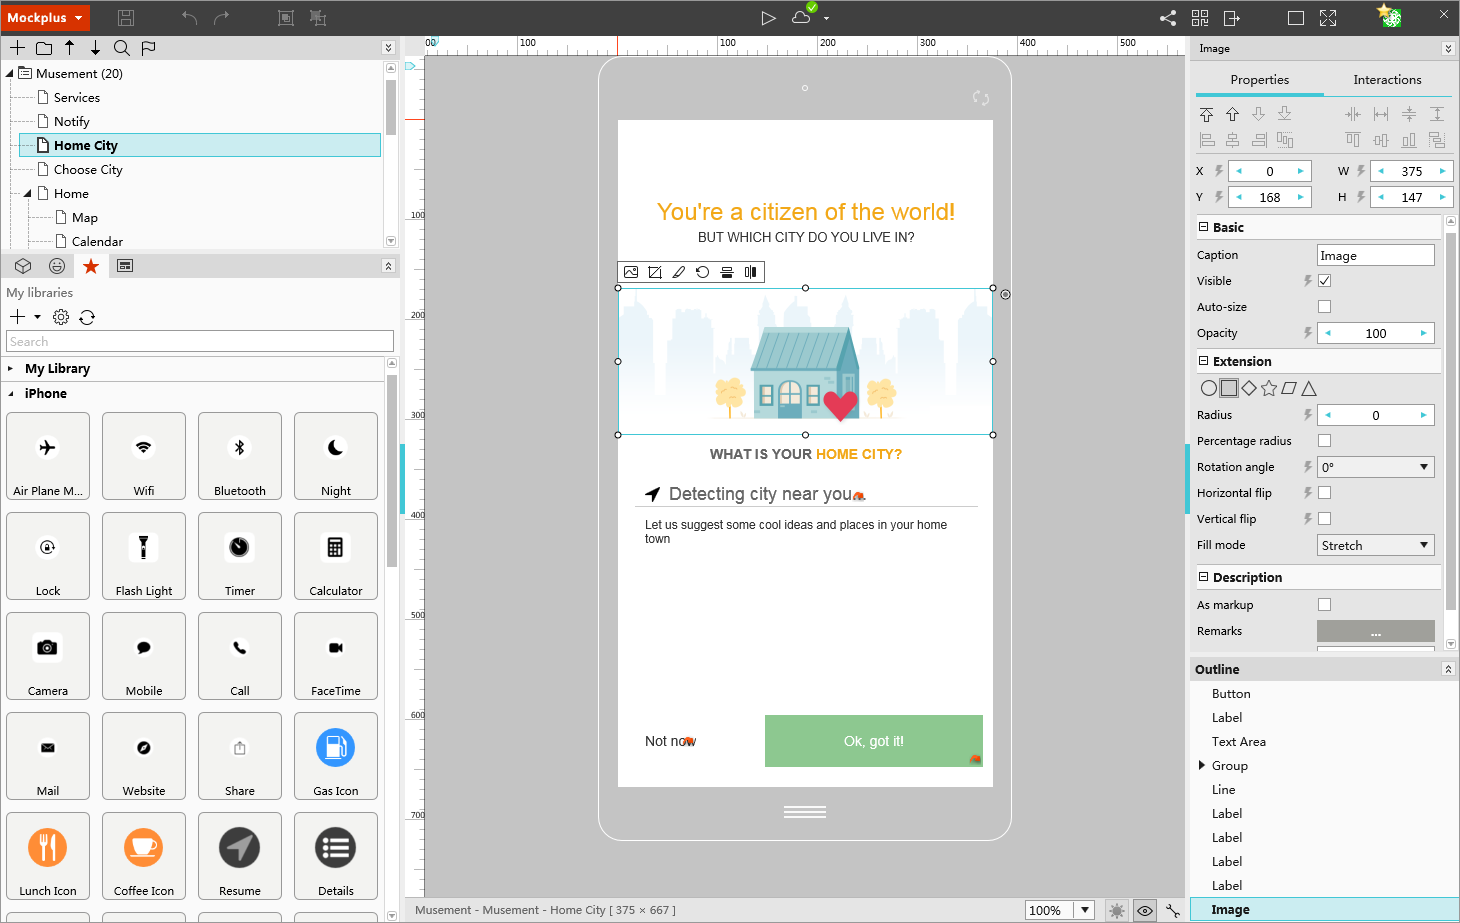Select the Services page
The height and width of the screenshot is (923, 1460).
[x=77, y=98]
